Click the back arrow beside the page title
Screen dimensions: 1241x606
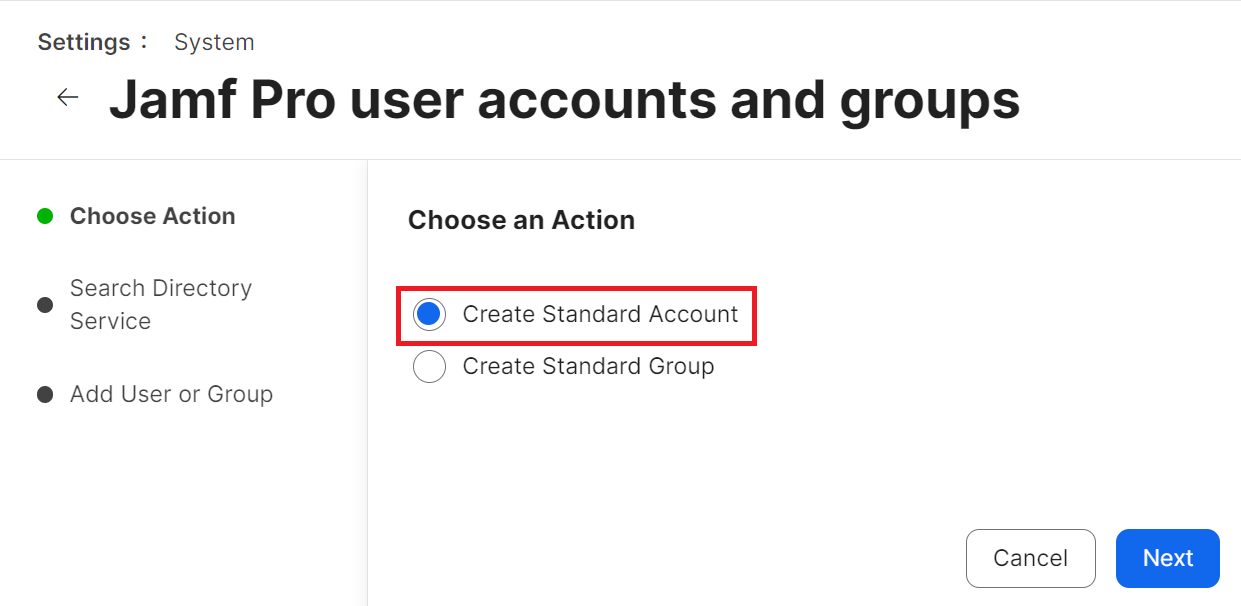click(67, 97)
